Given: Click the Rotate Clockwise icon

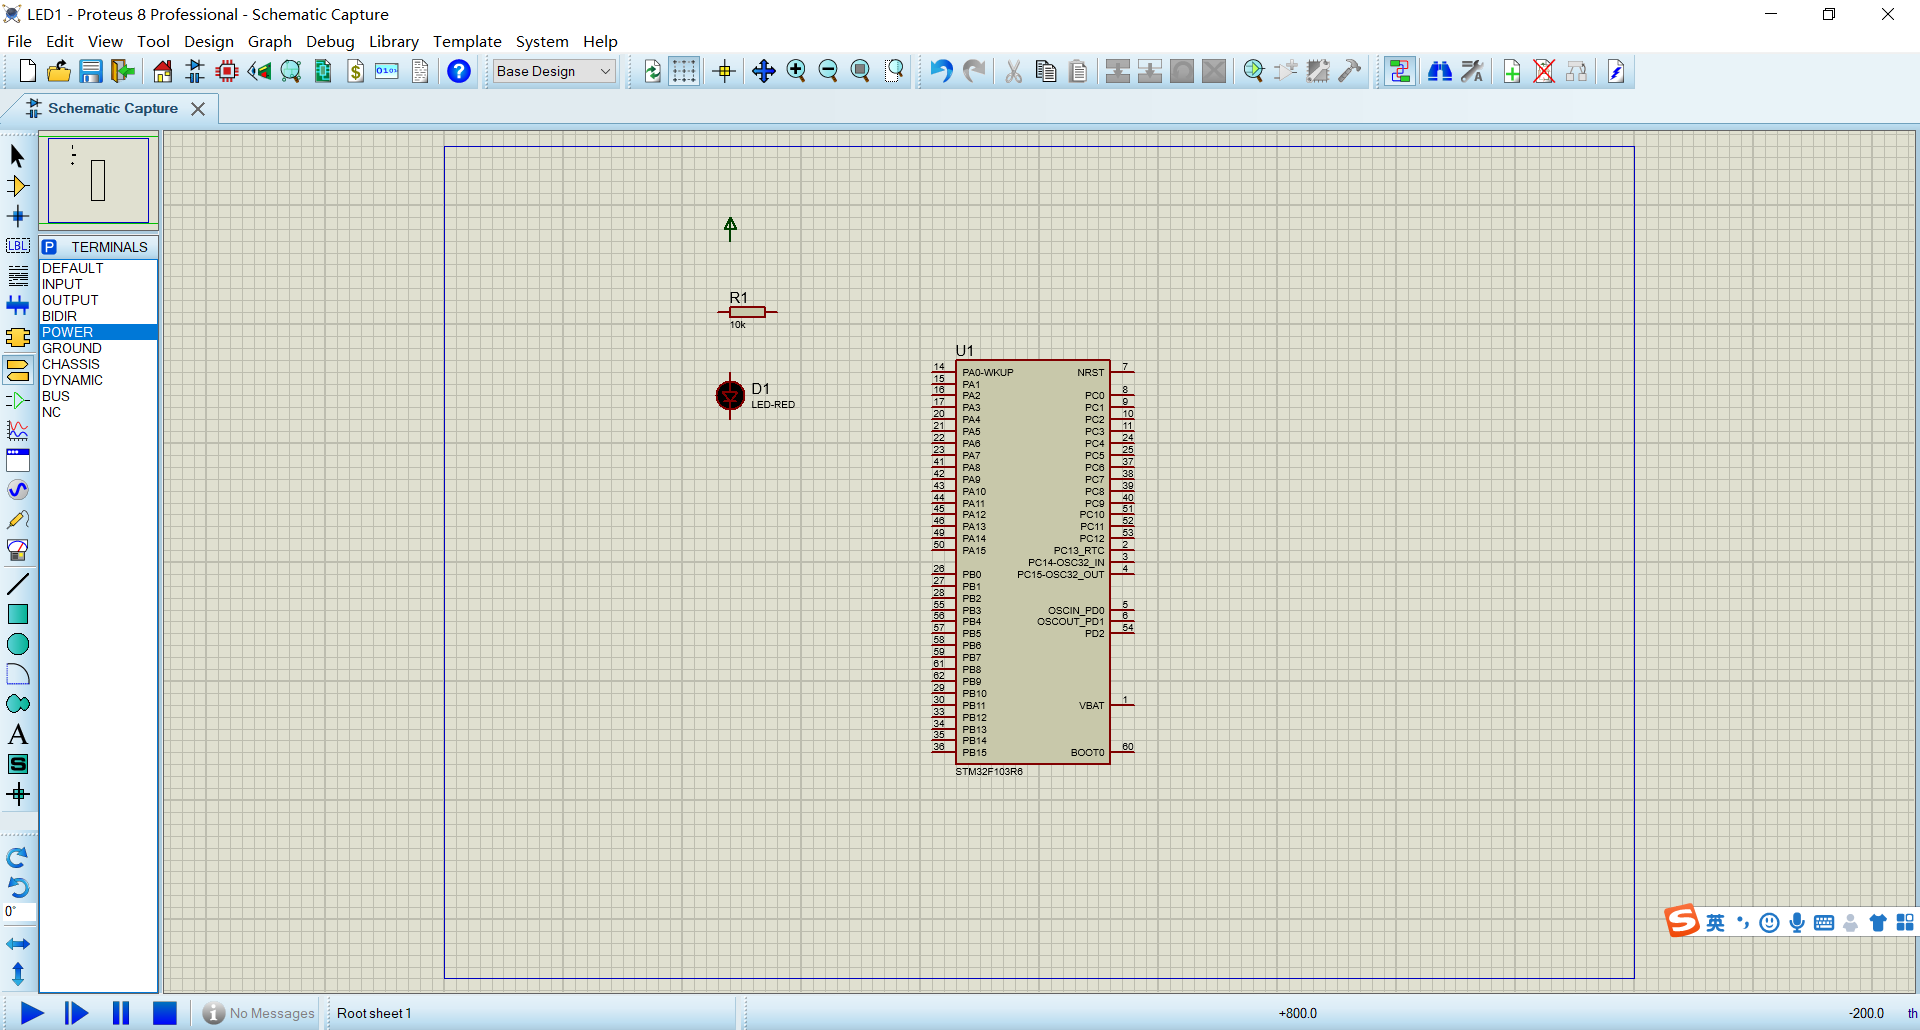Looking at the screenshot, I should tap(17, 858).
